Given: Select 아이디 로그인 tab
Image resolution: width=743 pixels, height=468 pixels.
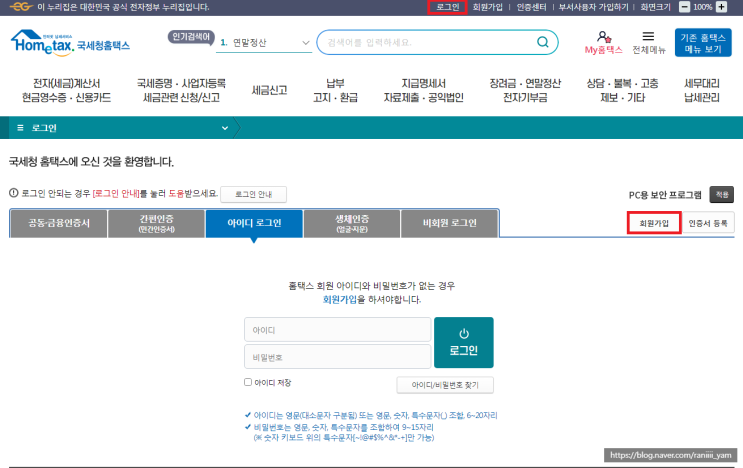Looking at the screenshot, I should (x=254, y=223).
